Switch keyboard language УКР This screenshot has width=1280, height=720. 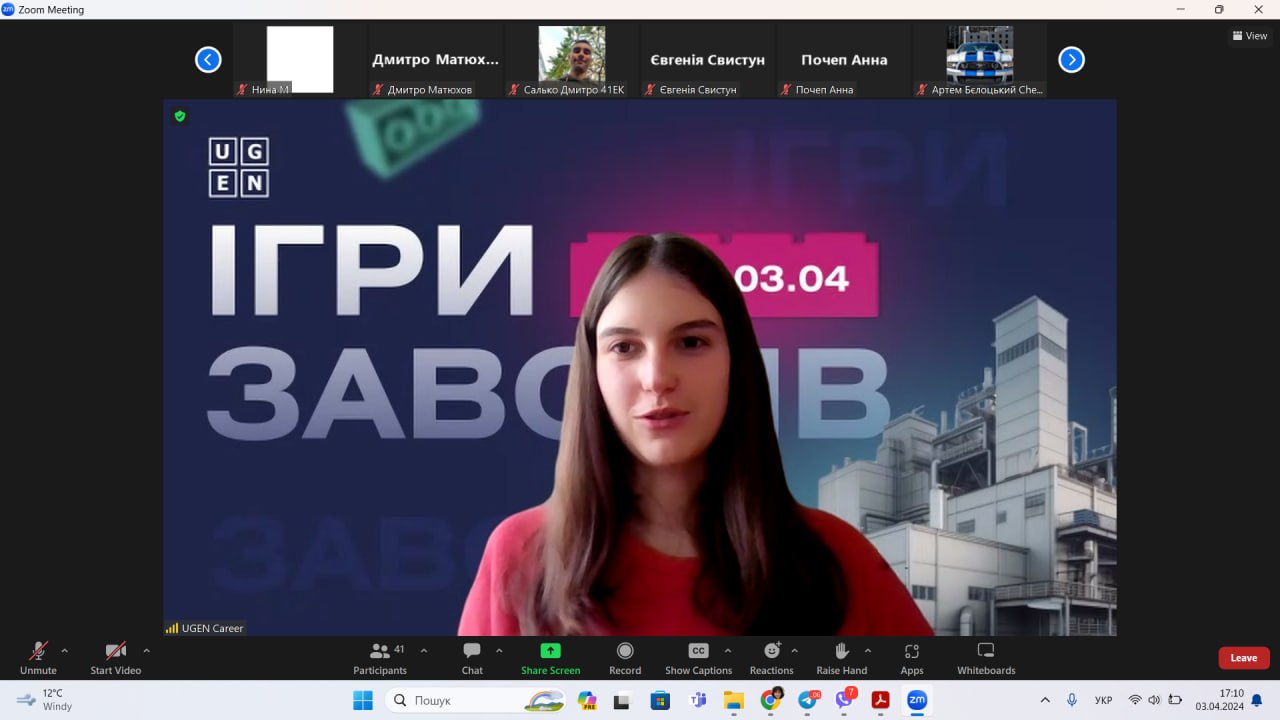[x=1104, y=700]
